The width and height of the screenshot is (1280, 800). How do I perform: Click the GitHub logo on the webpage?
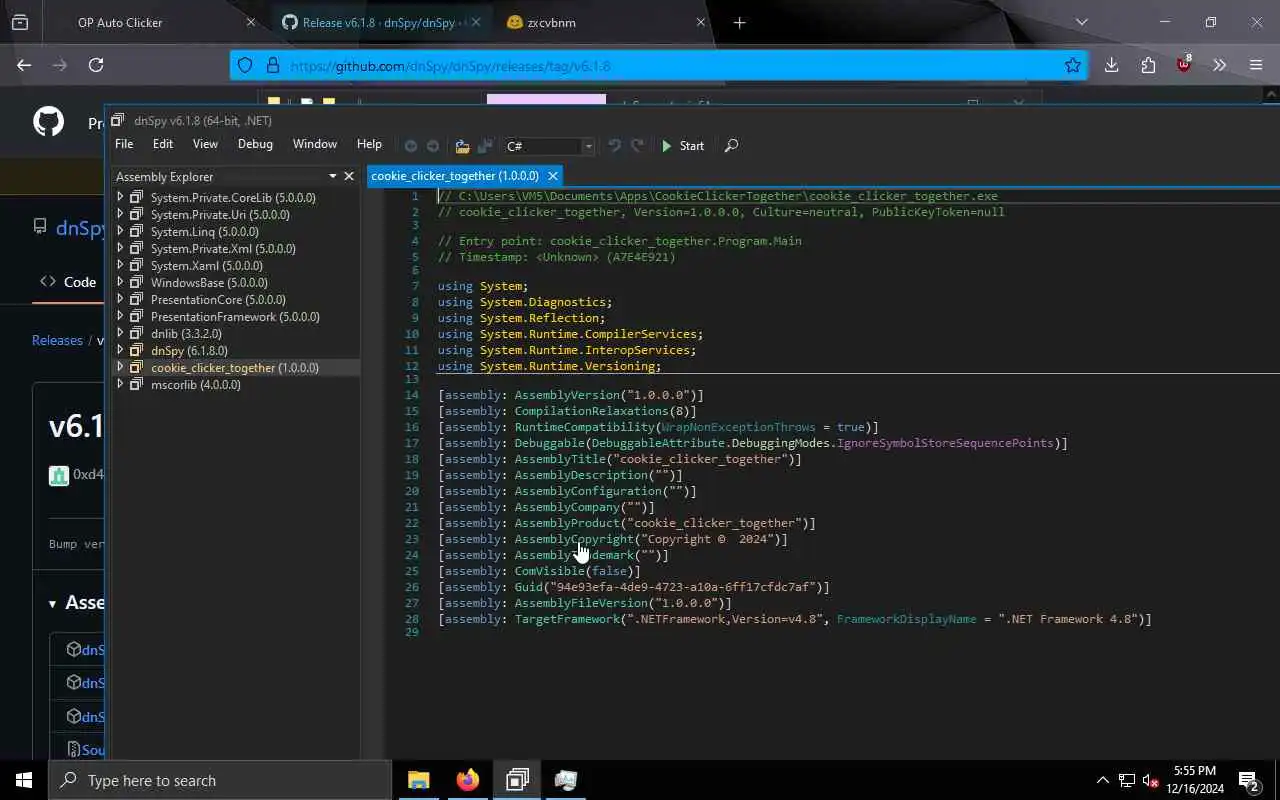click(48, 122)
